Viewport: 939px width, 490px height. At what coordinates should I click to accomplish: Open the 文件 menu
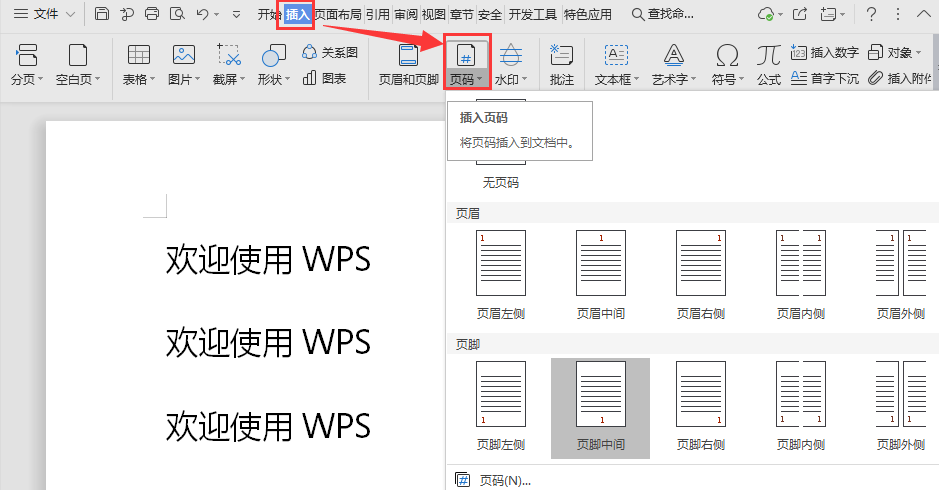coord(44,13)
